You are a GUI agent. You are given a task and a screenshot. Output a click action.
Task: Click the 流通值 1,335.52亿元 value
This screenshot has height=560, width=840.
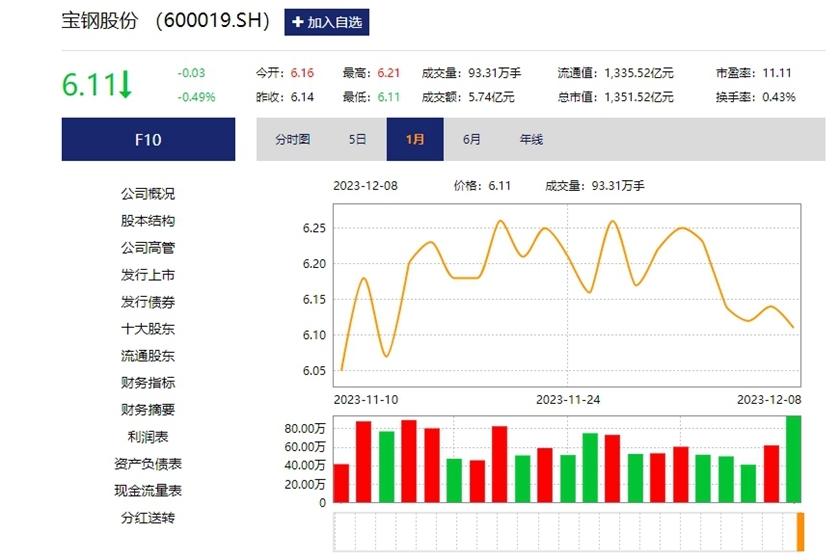tap(639, 73)
